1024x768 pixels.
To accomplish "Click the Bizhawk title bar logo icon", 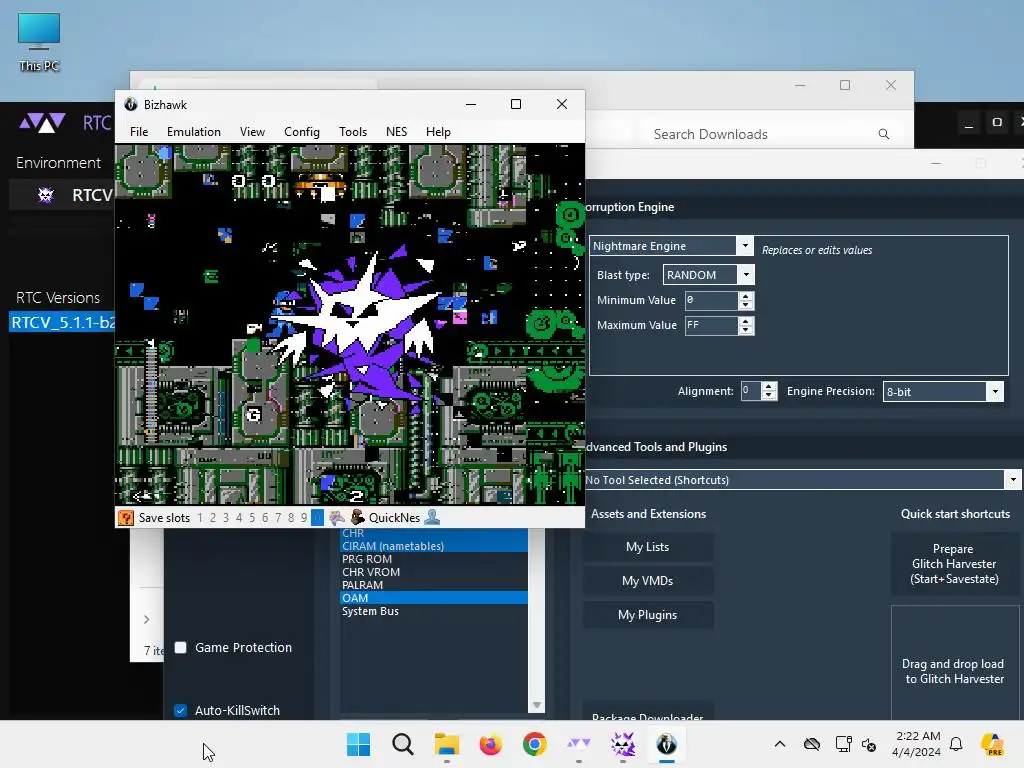I will [x=131, y=104].
